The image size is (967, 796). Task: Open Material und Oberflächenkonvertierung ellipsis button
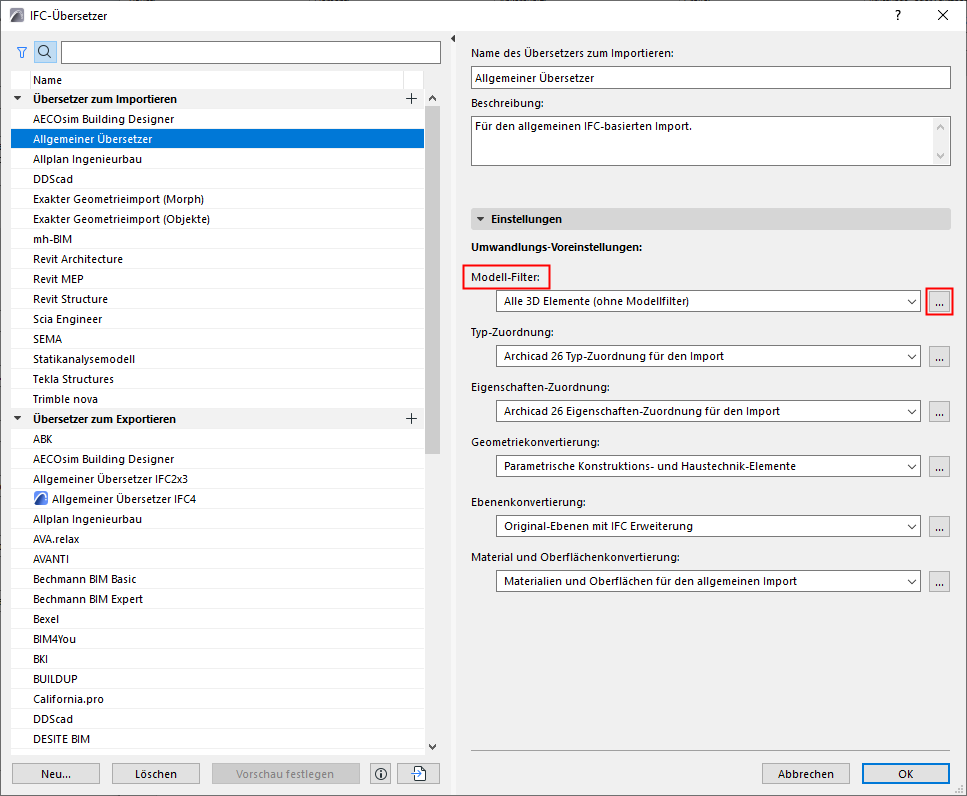[939, 581]
